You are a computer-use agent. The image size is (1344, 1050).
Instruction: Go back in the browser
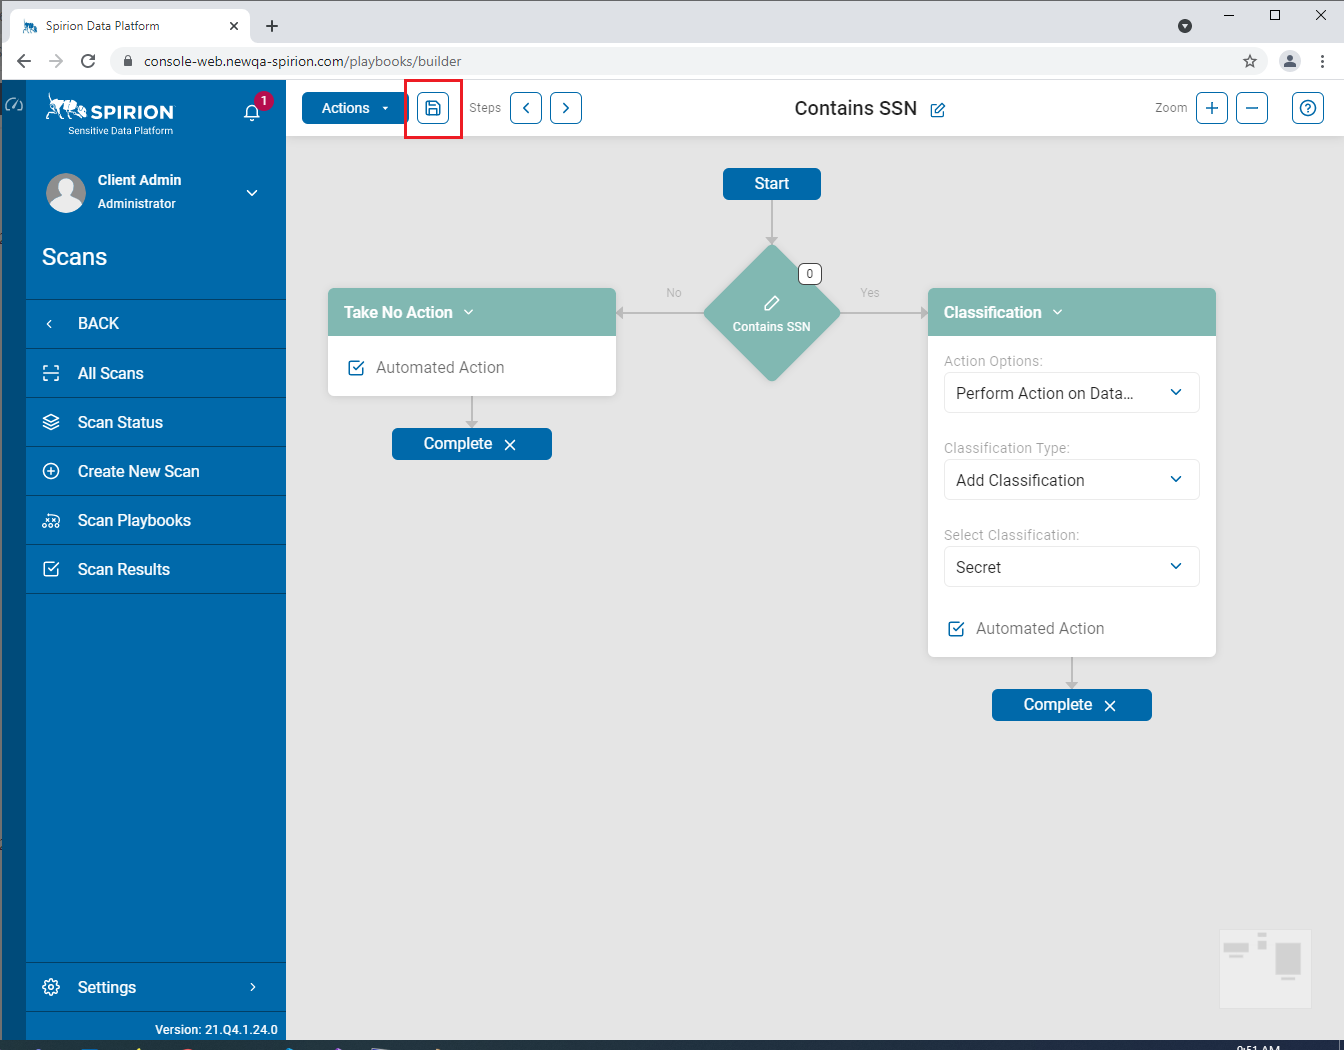24,61
